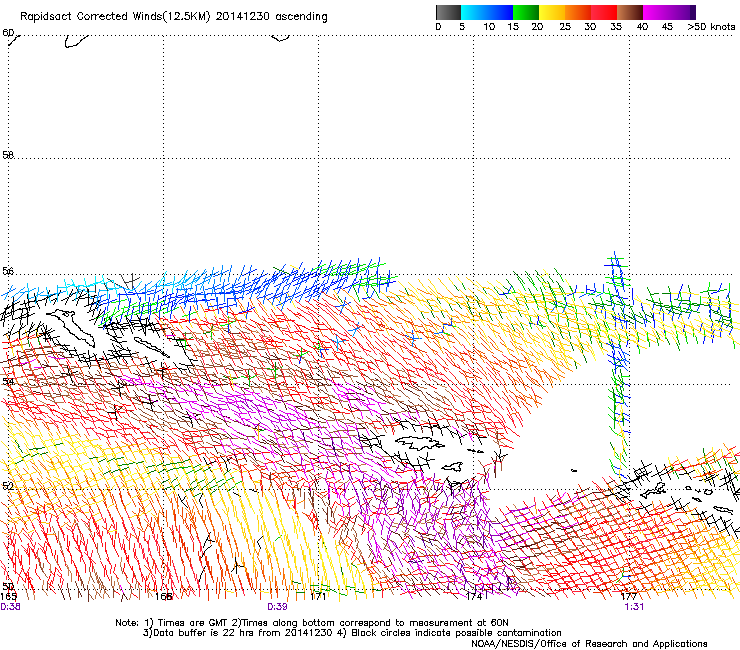Click the NOAA/NESDIS credit line
Screen dimensions: 740x650
tap(589, 644)
